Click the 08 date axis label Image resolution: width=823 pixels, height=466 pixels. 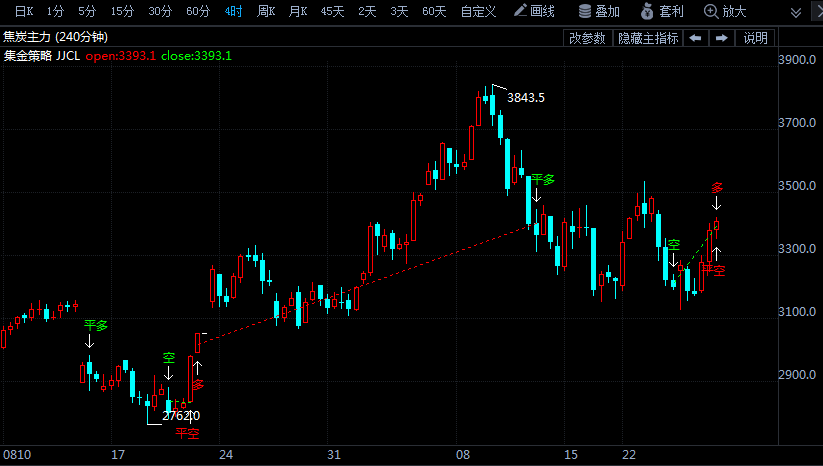coord(463,455)
